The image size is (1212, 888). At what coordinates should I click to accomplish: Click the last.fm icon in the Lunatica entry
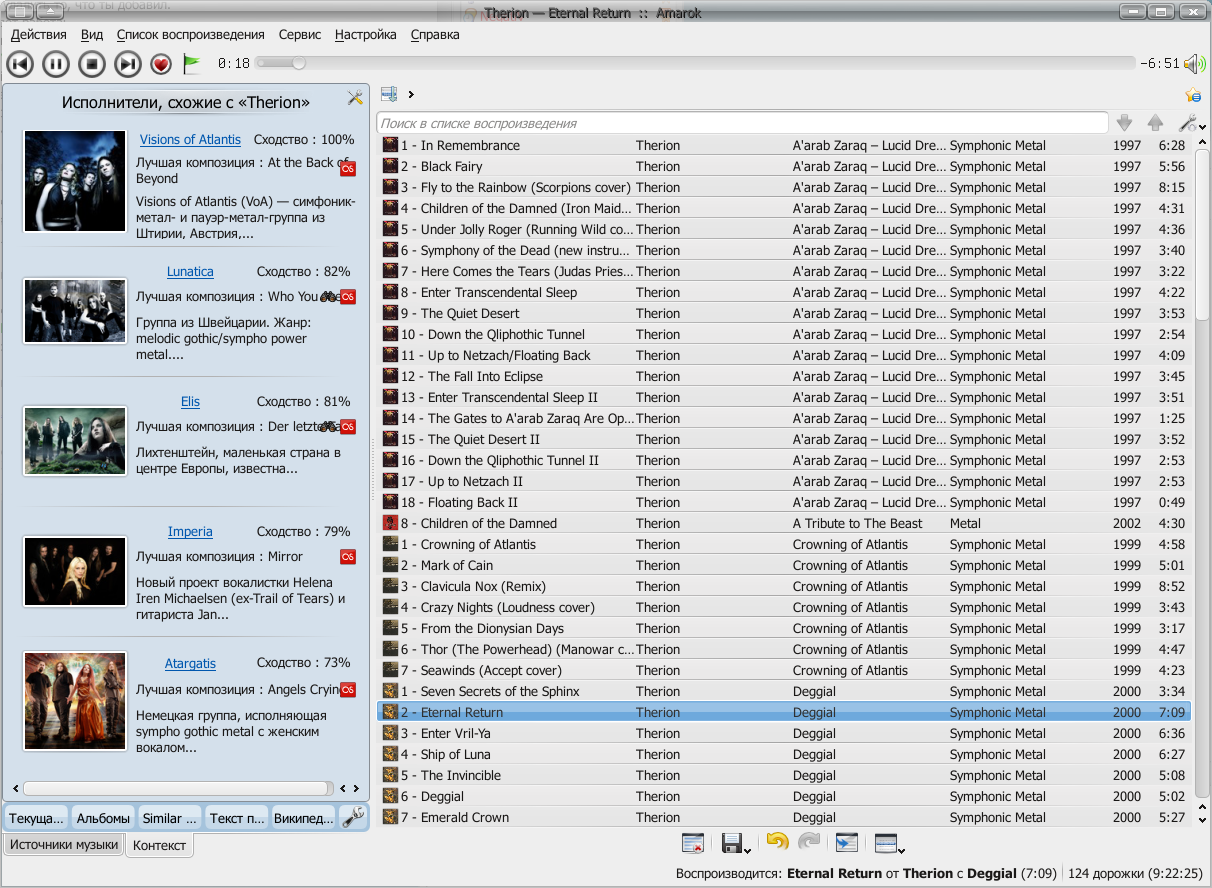[x=348, y=296]
